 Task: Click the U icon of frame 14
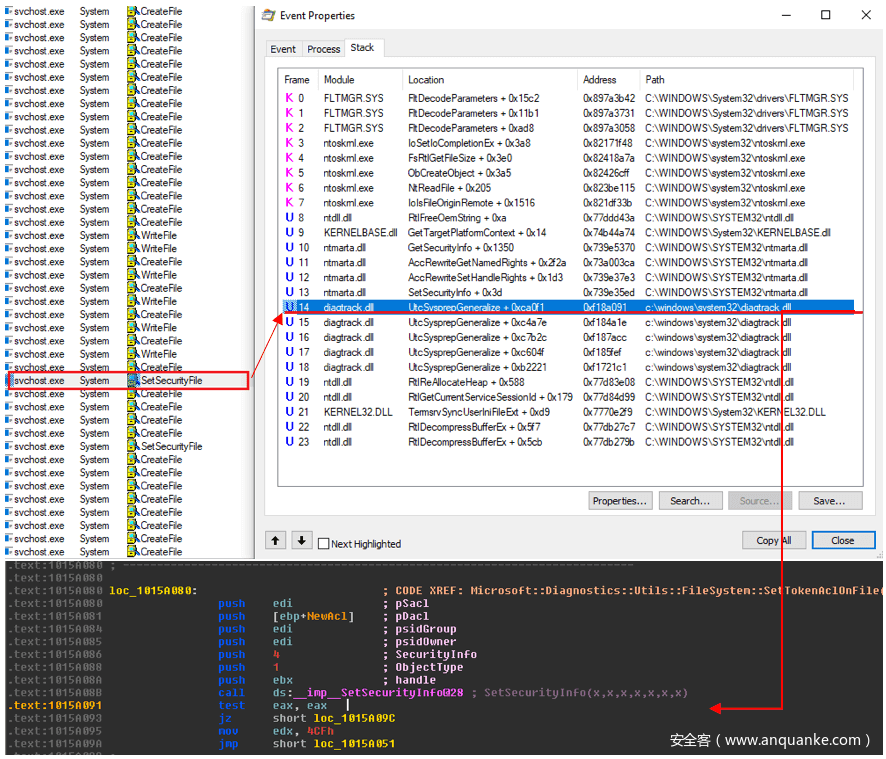tap(290, 307)
